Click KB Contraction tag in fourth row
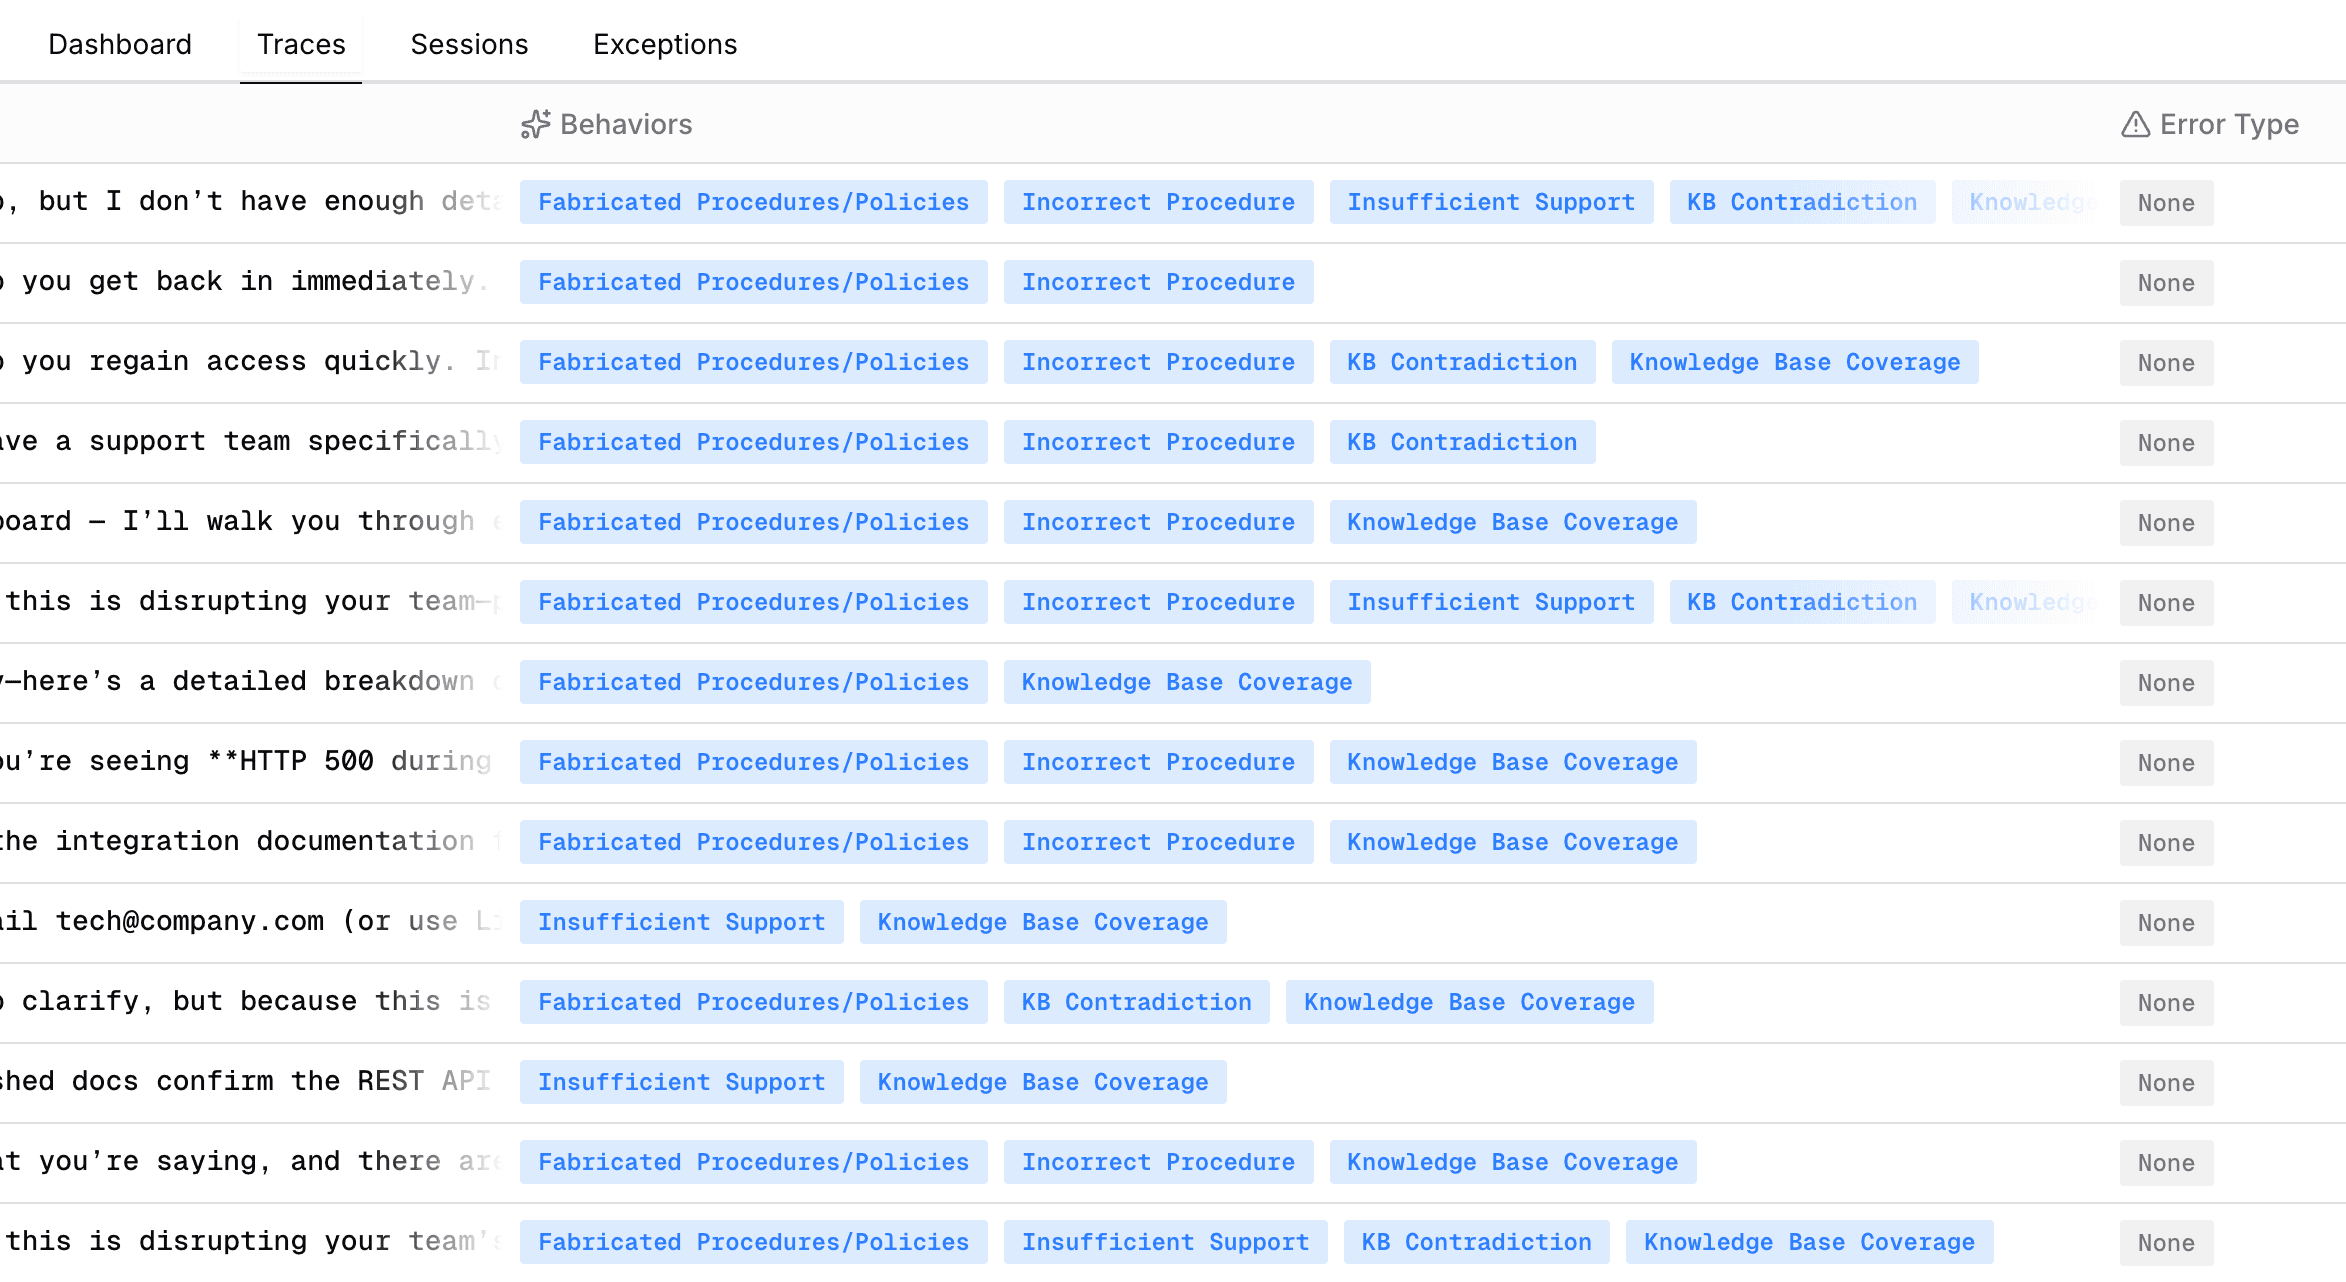 point(1461,442)
